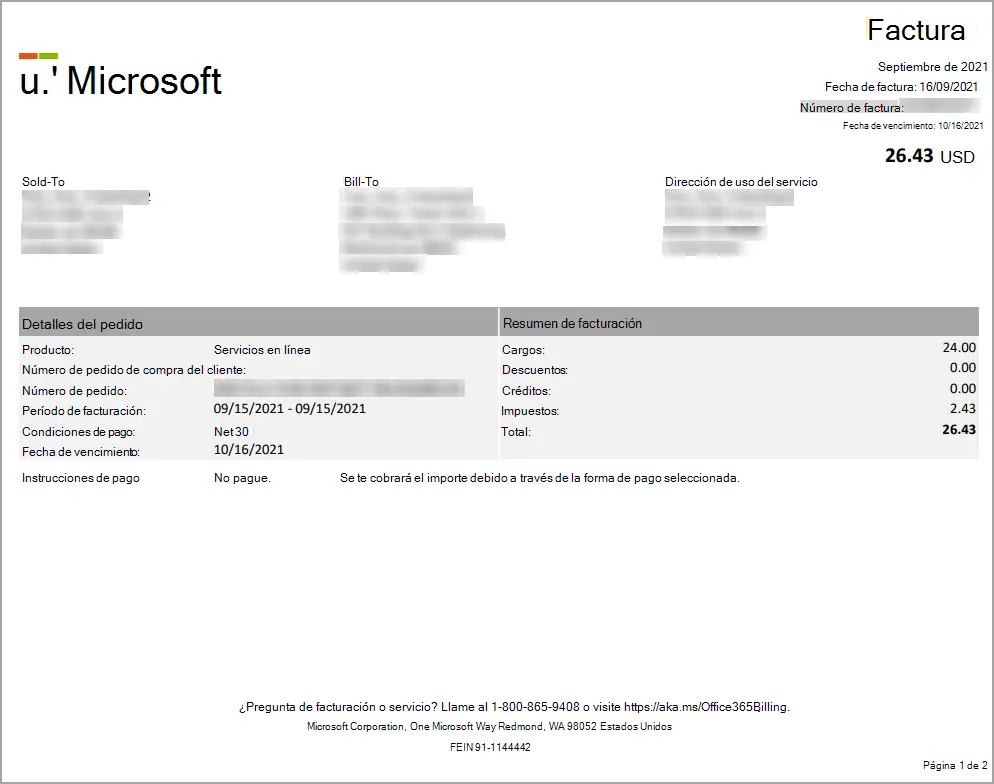Screen dimensions: 994x784
Task: Click the Microsoft logo
Action: [x=120, y=77]
